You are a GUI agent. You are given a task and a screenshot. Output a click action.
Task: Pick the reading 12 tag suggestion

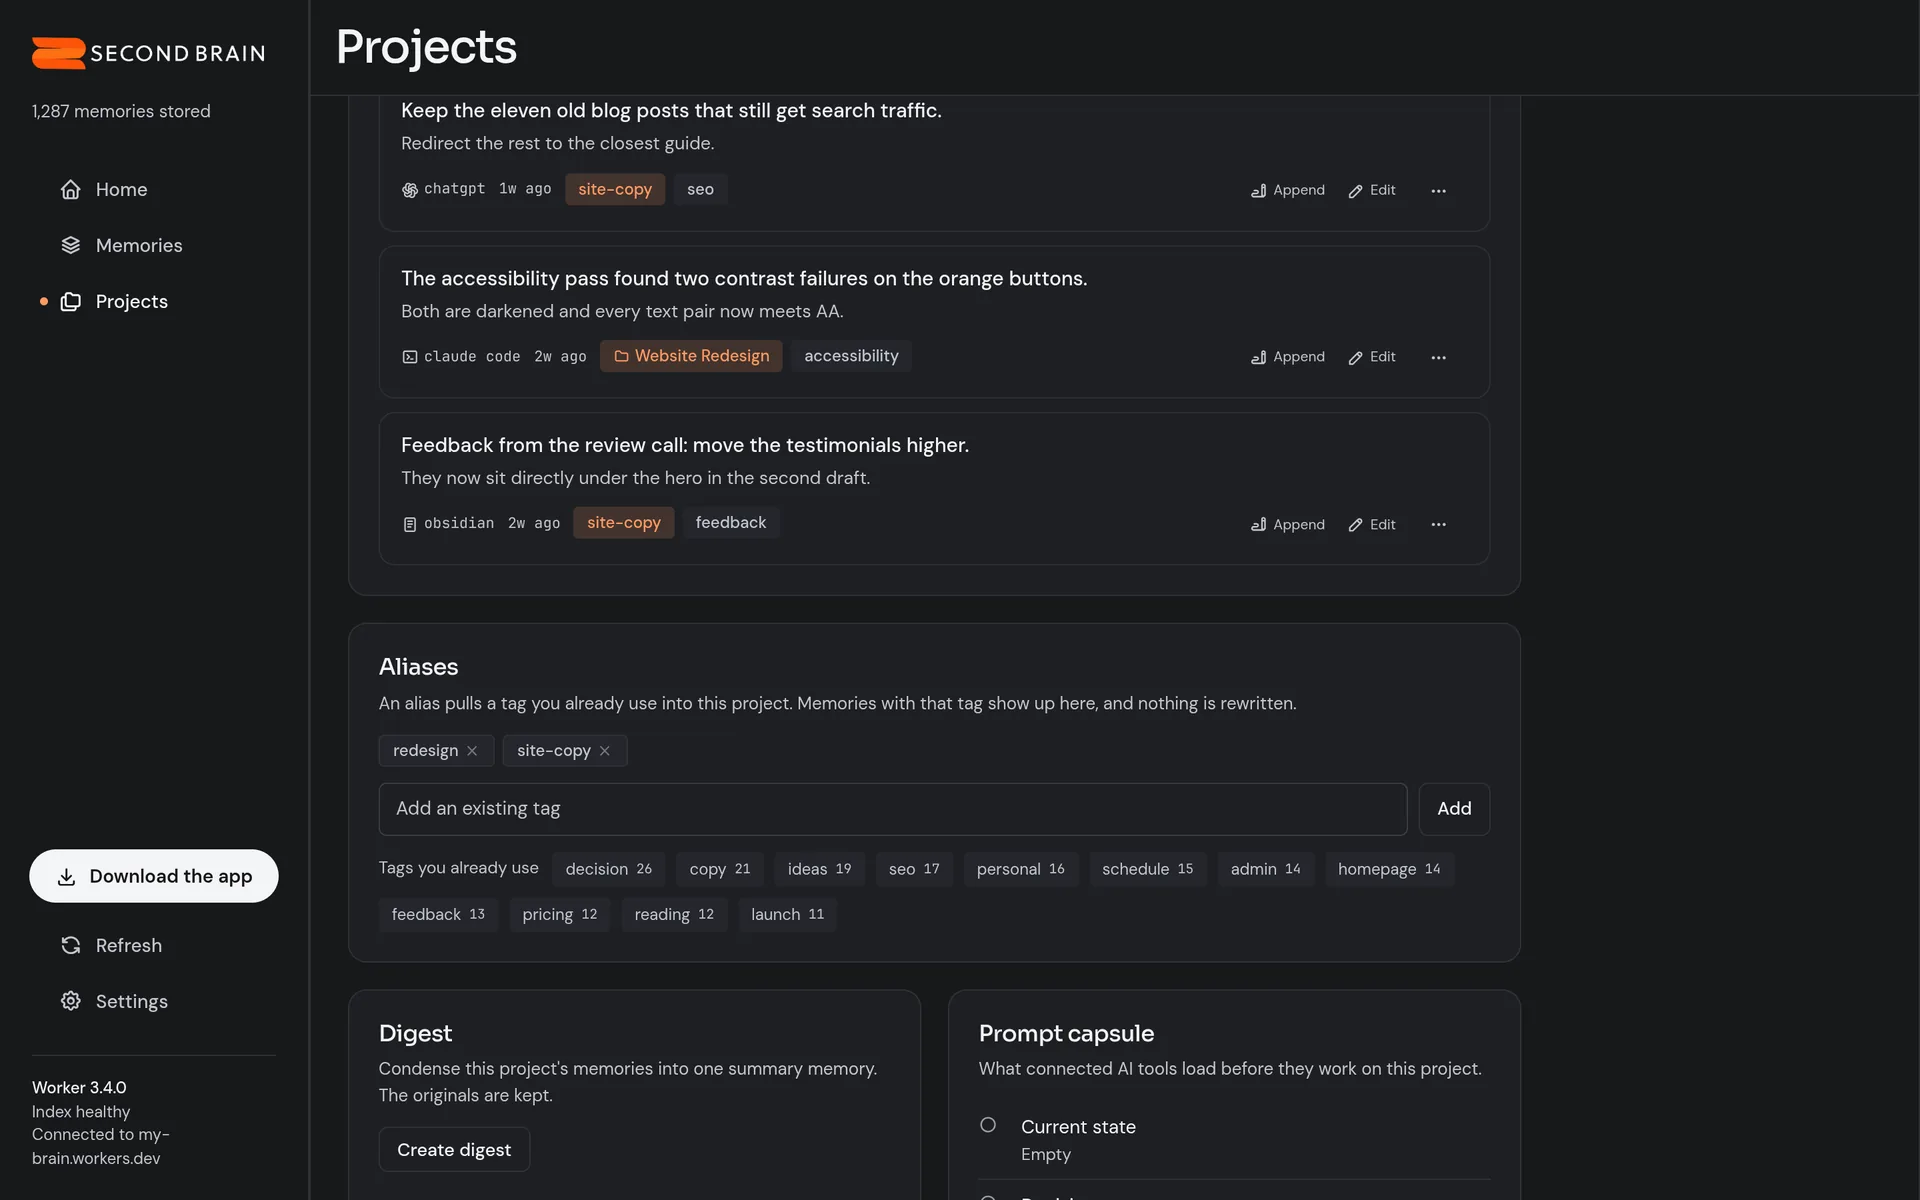(x=674, y=914)
